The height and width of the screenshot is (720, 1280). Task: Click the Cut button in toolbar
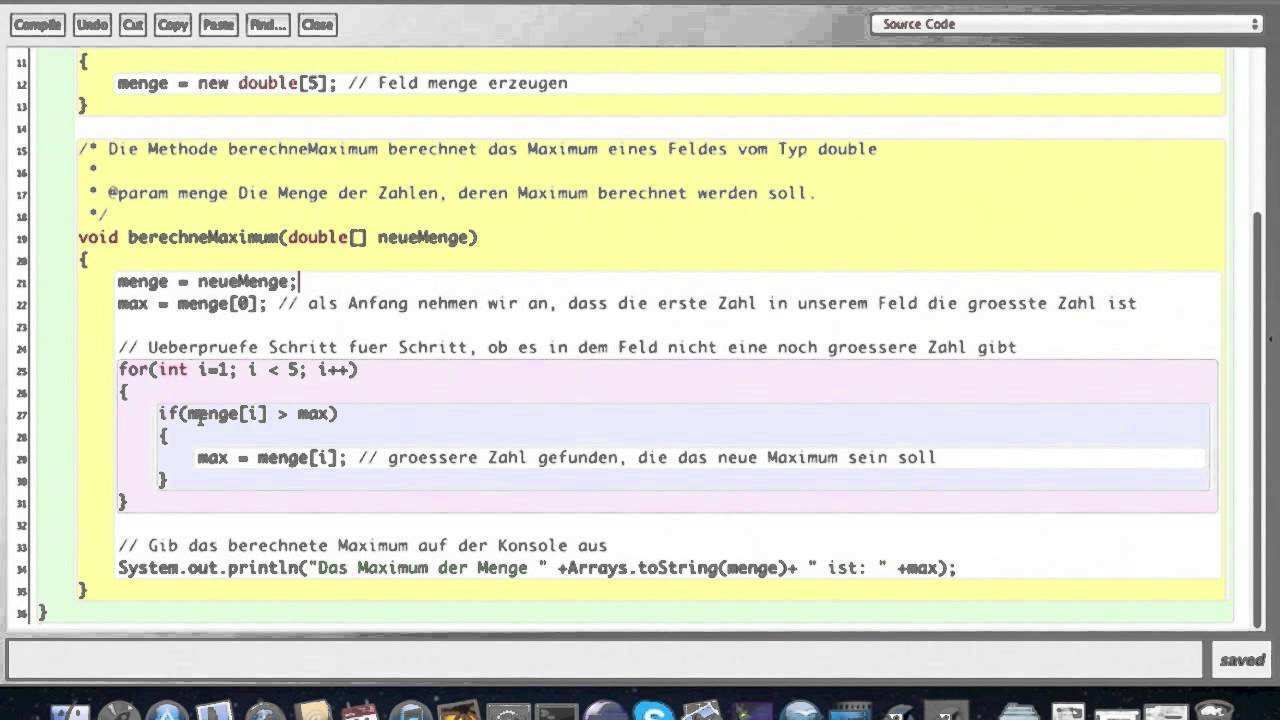(x=132, y=25)
